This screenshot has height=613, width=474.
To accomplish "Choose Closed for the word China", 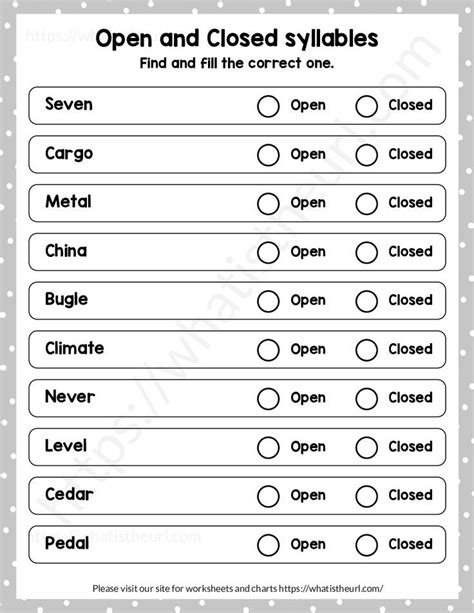I will tap(366, 252).
